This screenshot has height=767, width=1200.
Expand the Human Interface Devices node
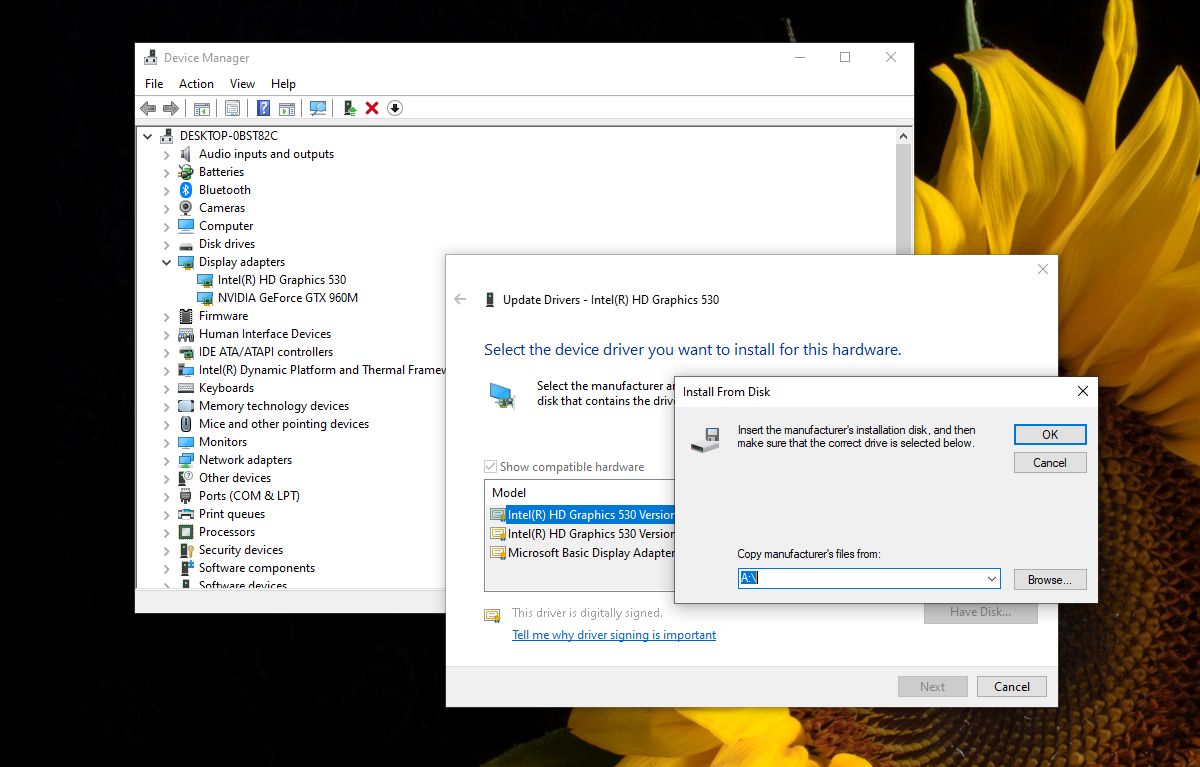click(x=167, y=334)
